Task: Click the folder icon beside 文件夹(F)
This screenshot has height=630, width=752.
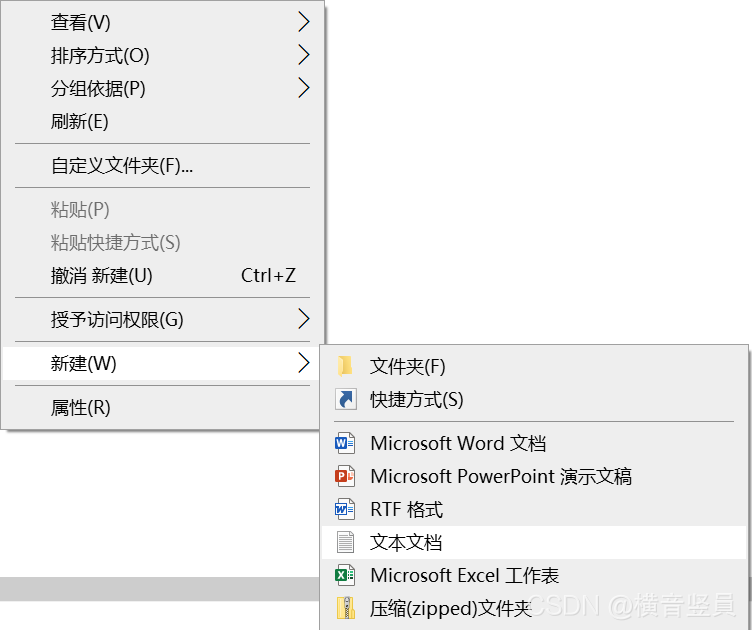Action: pyautogui.click(x=345, y=366)
